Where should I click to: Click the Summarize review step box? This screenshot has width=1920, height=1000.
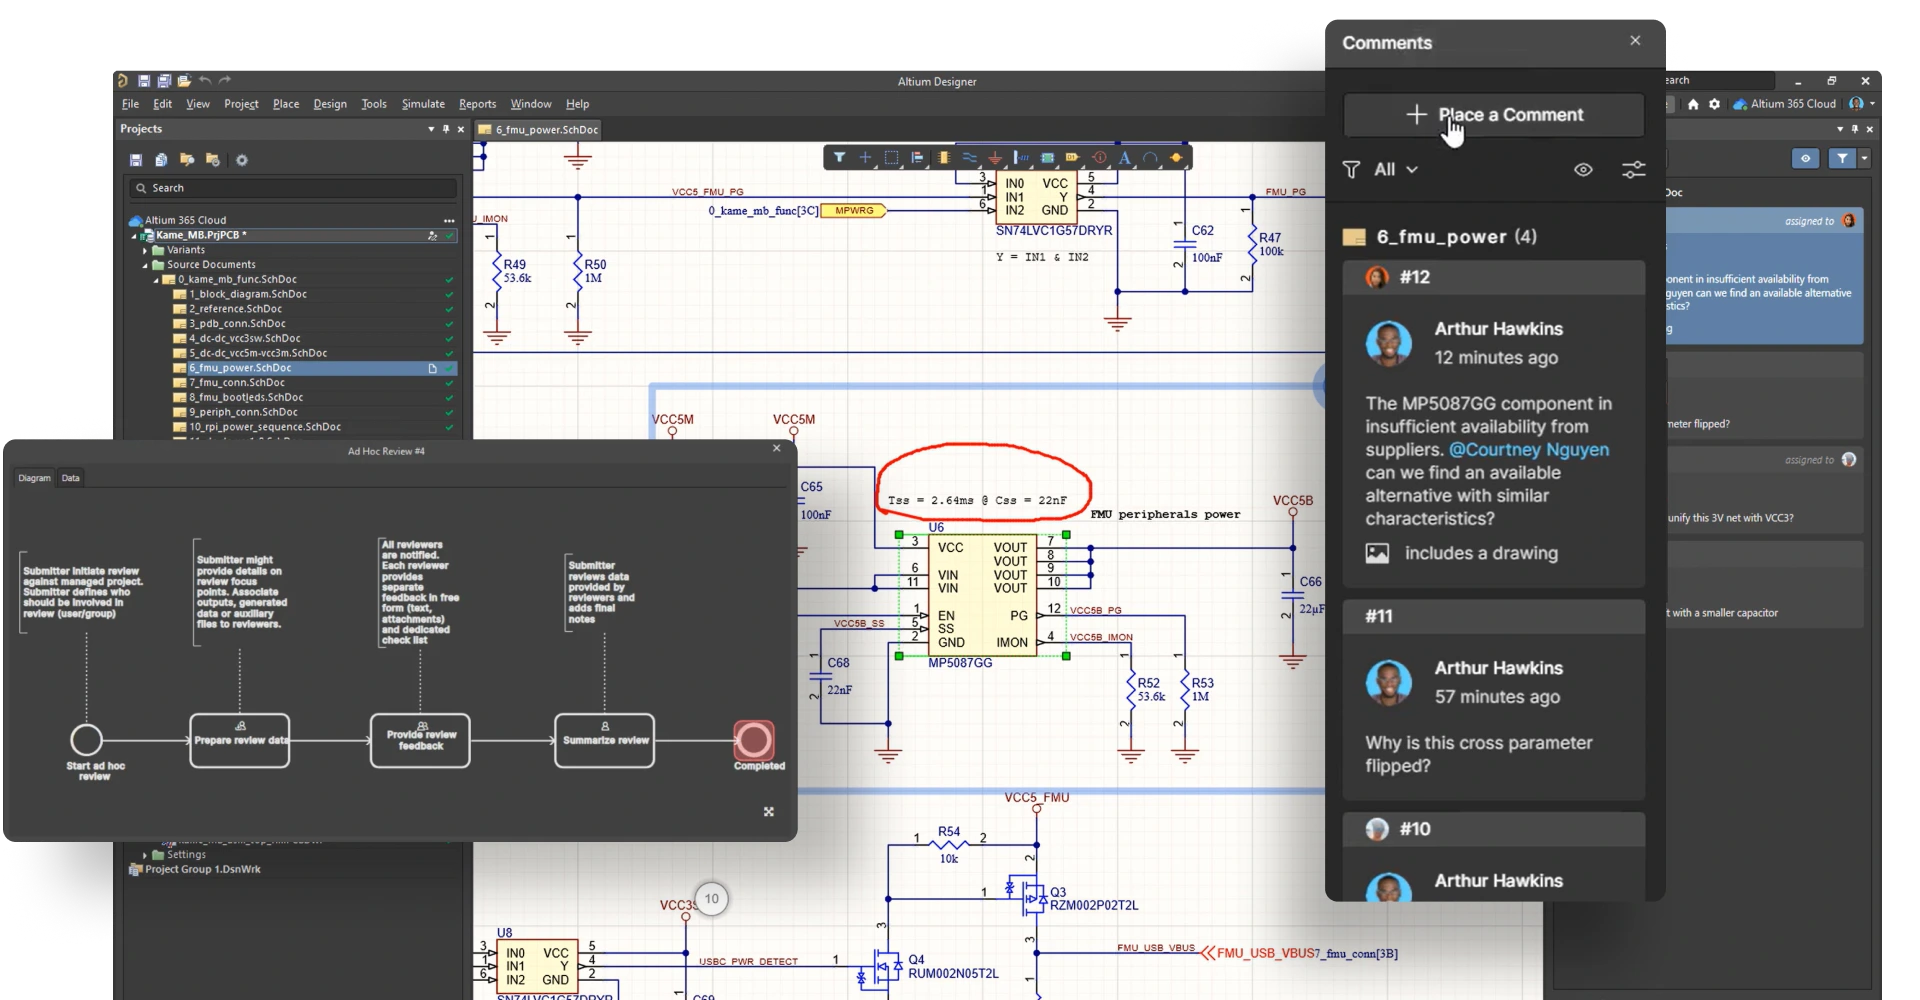(x=605, y=741)
